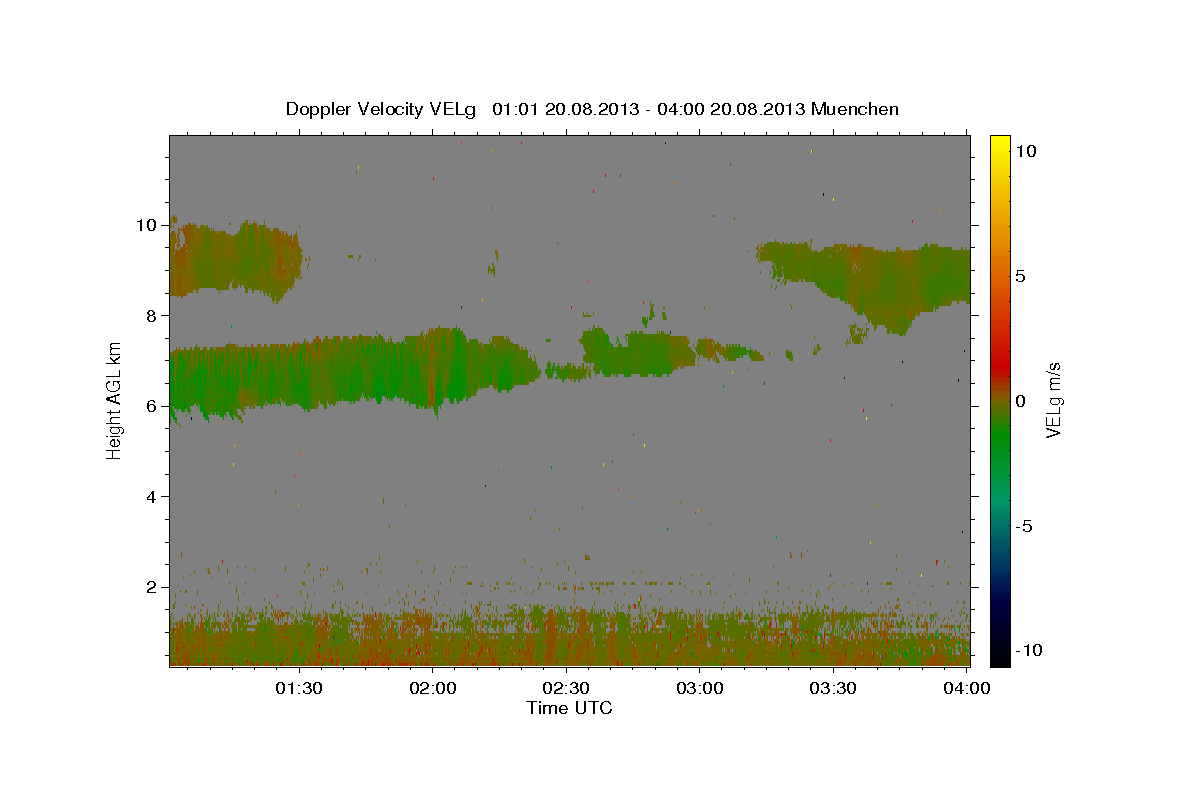Click the yellow top of the colorbar

pyautogui.click(x=1000, y=145)
